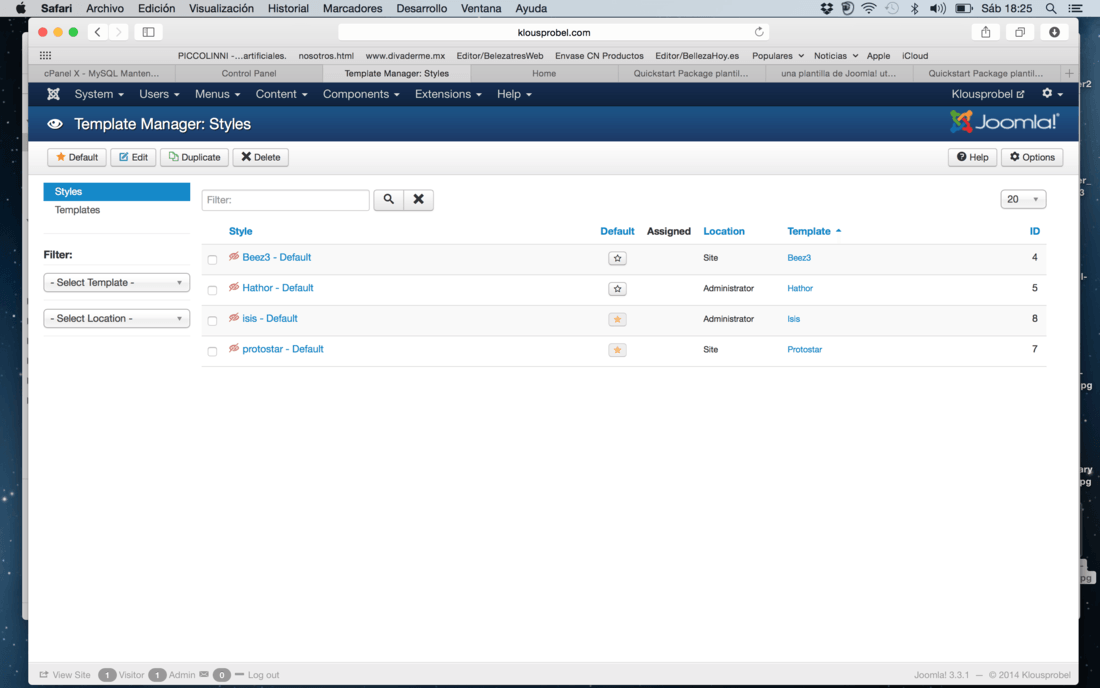Viewport: 1100px width, 688px height.
Task: Open the Select Location dropdown
Action: (x=116, y=318)
